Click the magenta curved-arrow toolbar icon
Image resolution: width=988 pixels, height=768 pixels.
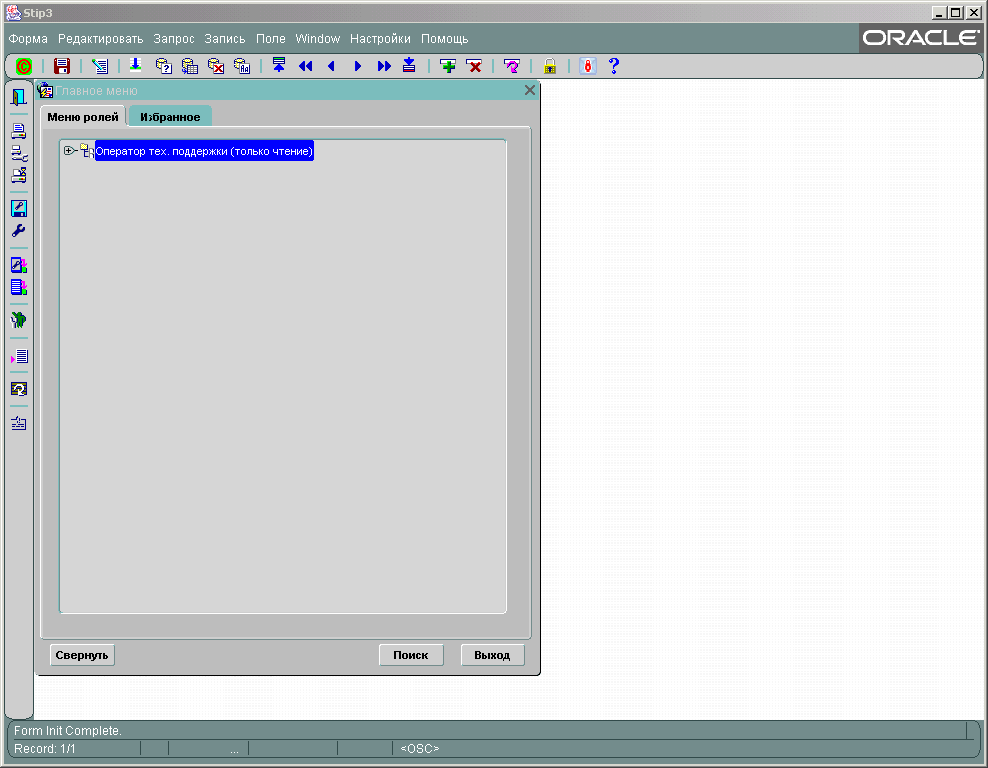click(512, 66)
